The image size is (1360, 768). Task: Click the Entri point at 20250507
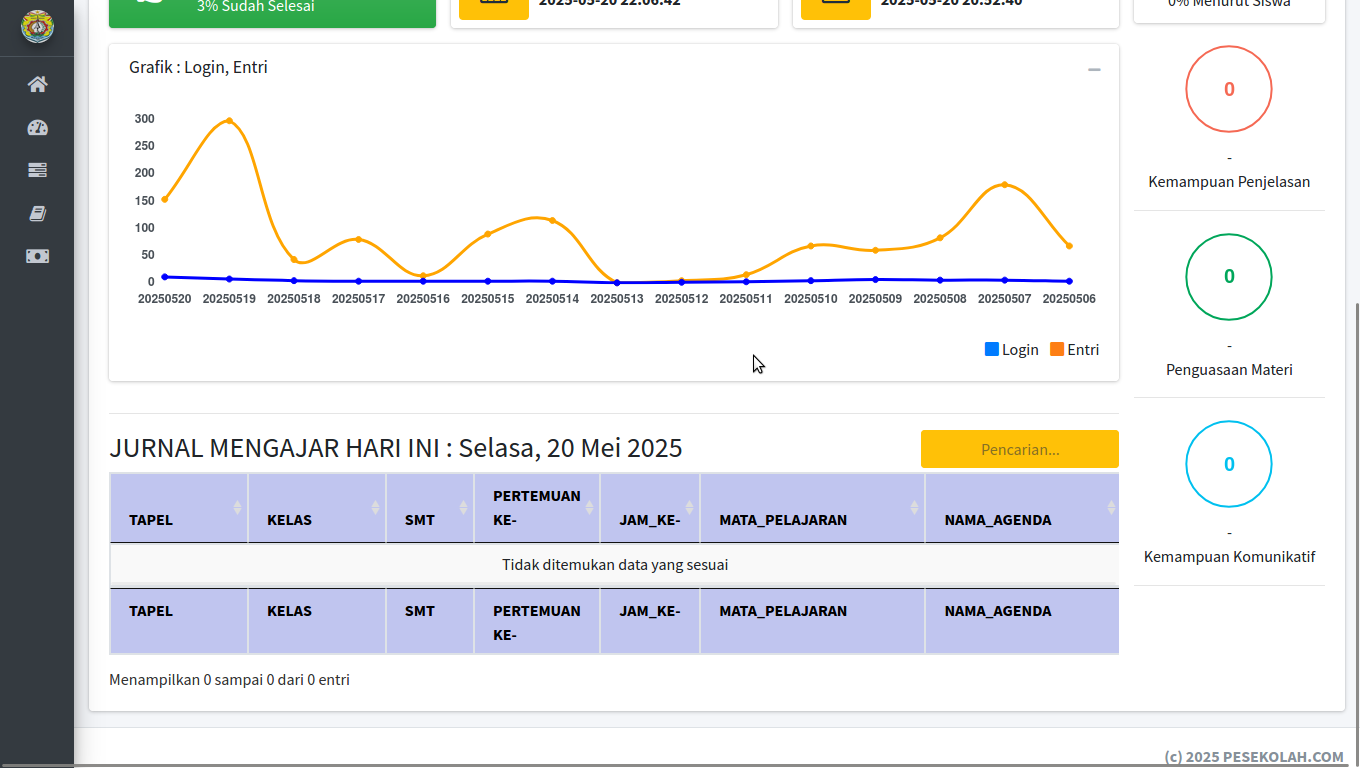pyautogui.click(x=1004, y=185)
